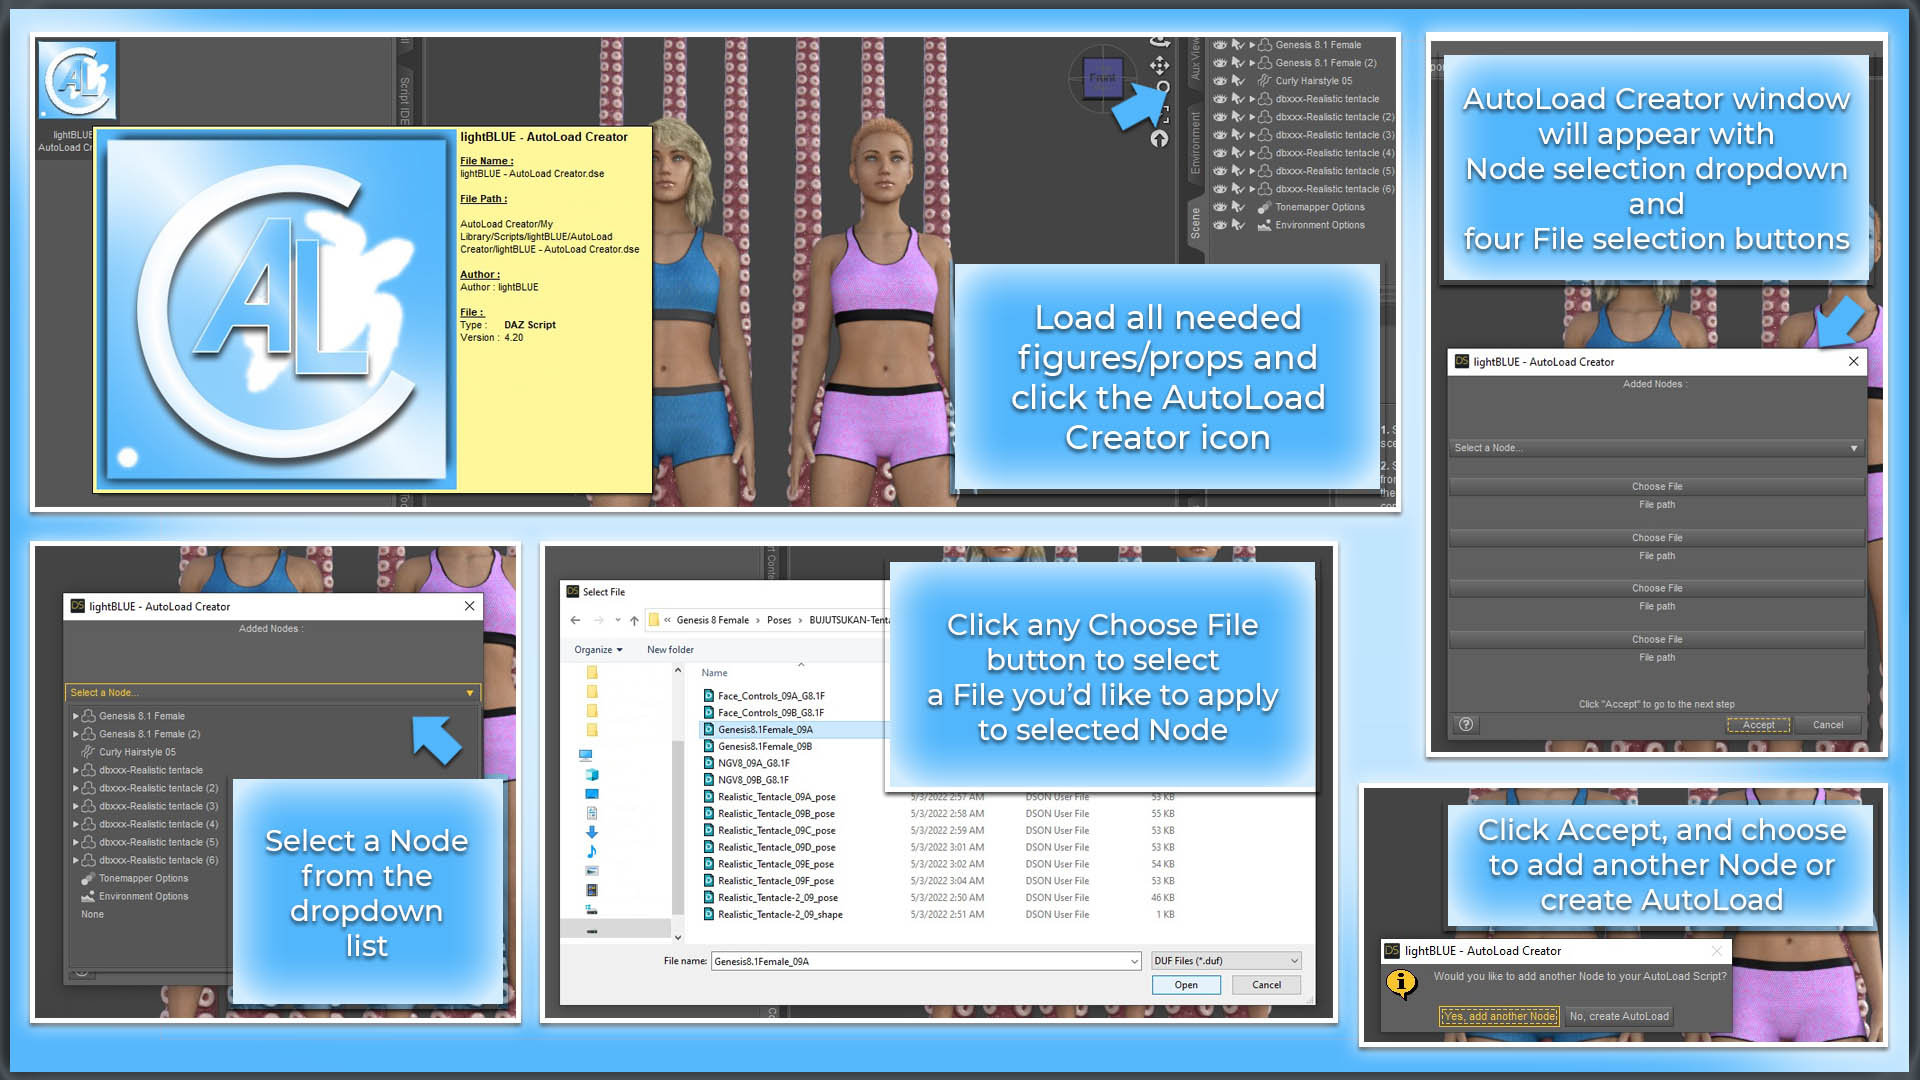1920x1080 pixels.
Task: Click Yes, add another Node
Action: [1498, 1016]
